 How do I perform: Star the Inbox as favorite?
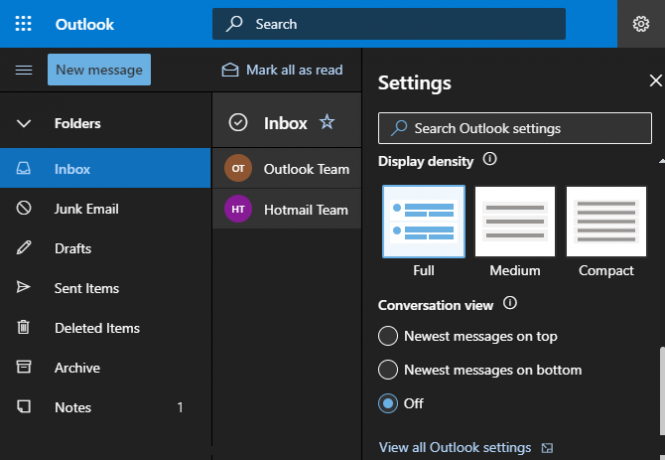[327, 123]
